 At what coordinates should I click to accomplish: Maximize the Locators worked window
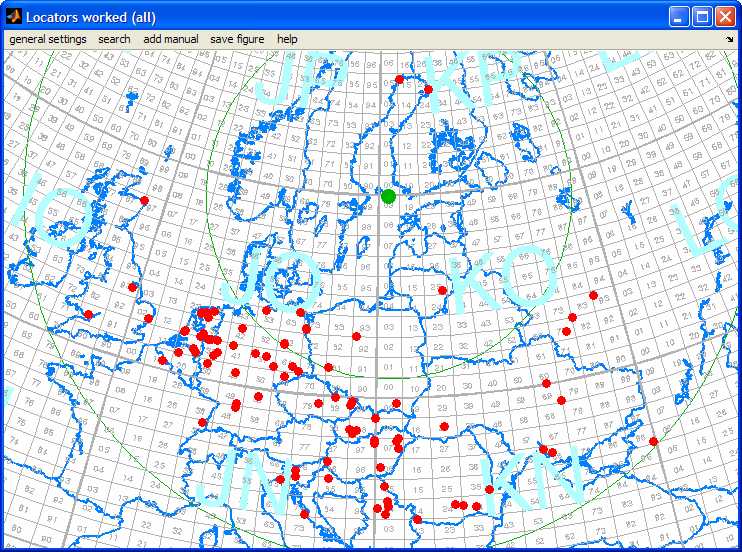click(702, 17)
